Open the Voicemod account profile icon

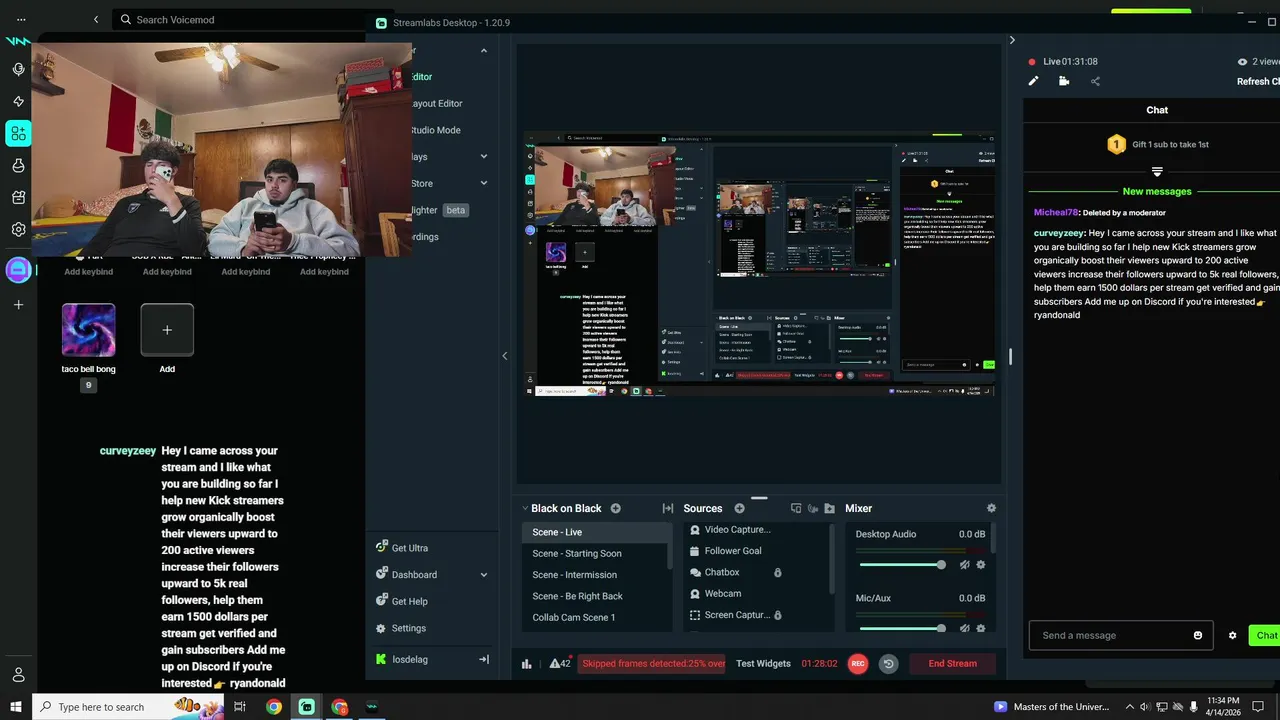pos(18,675)
